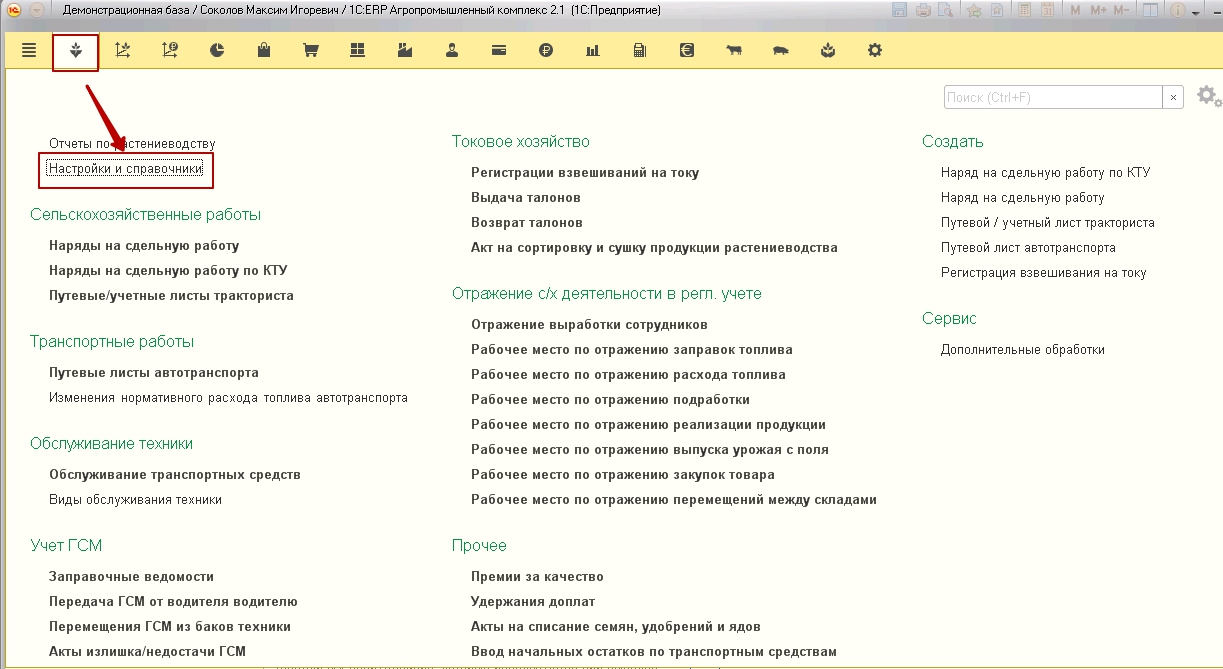The width and height of the screenshot is (1223, 669).
Task: Open the bar chart section
Action: click(593, 50)
